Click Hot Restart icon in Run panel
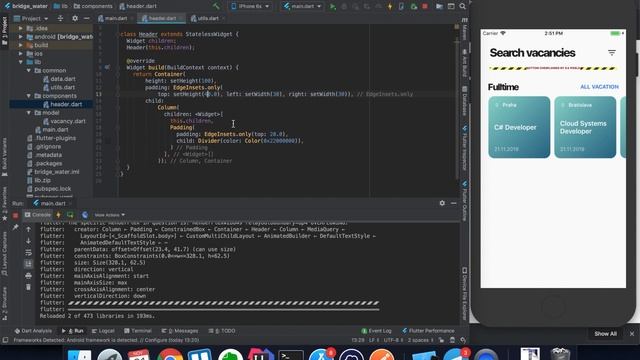Screen dimensions: 640x360 [70, 215]
